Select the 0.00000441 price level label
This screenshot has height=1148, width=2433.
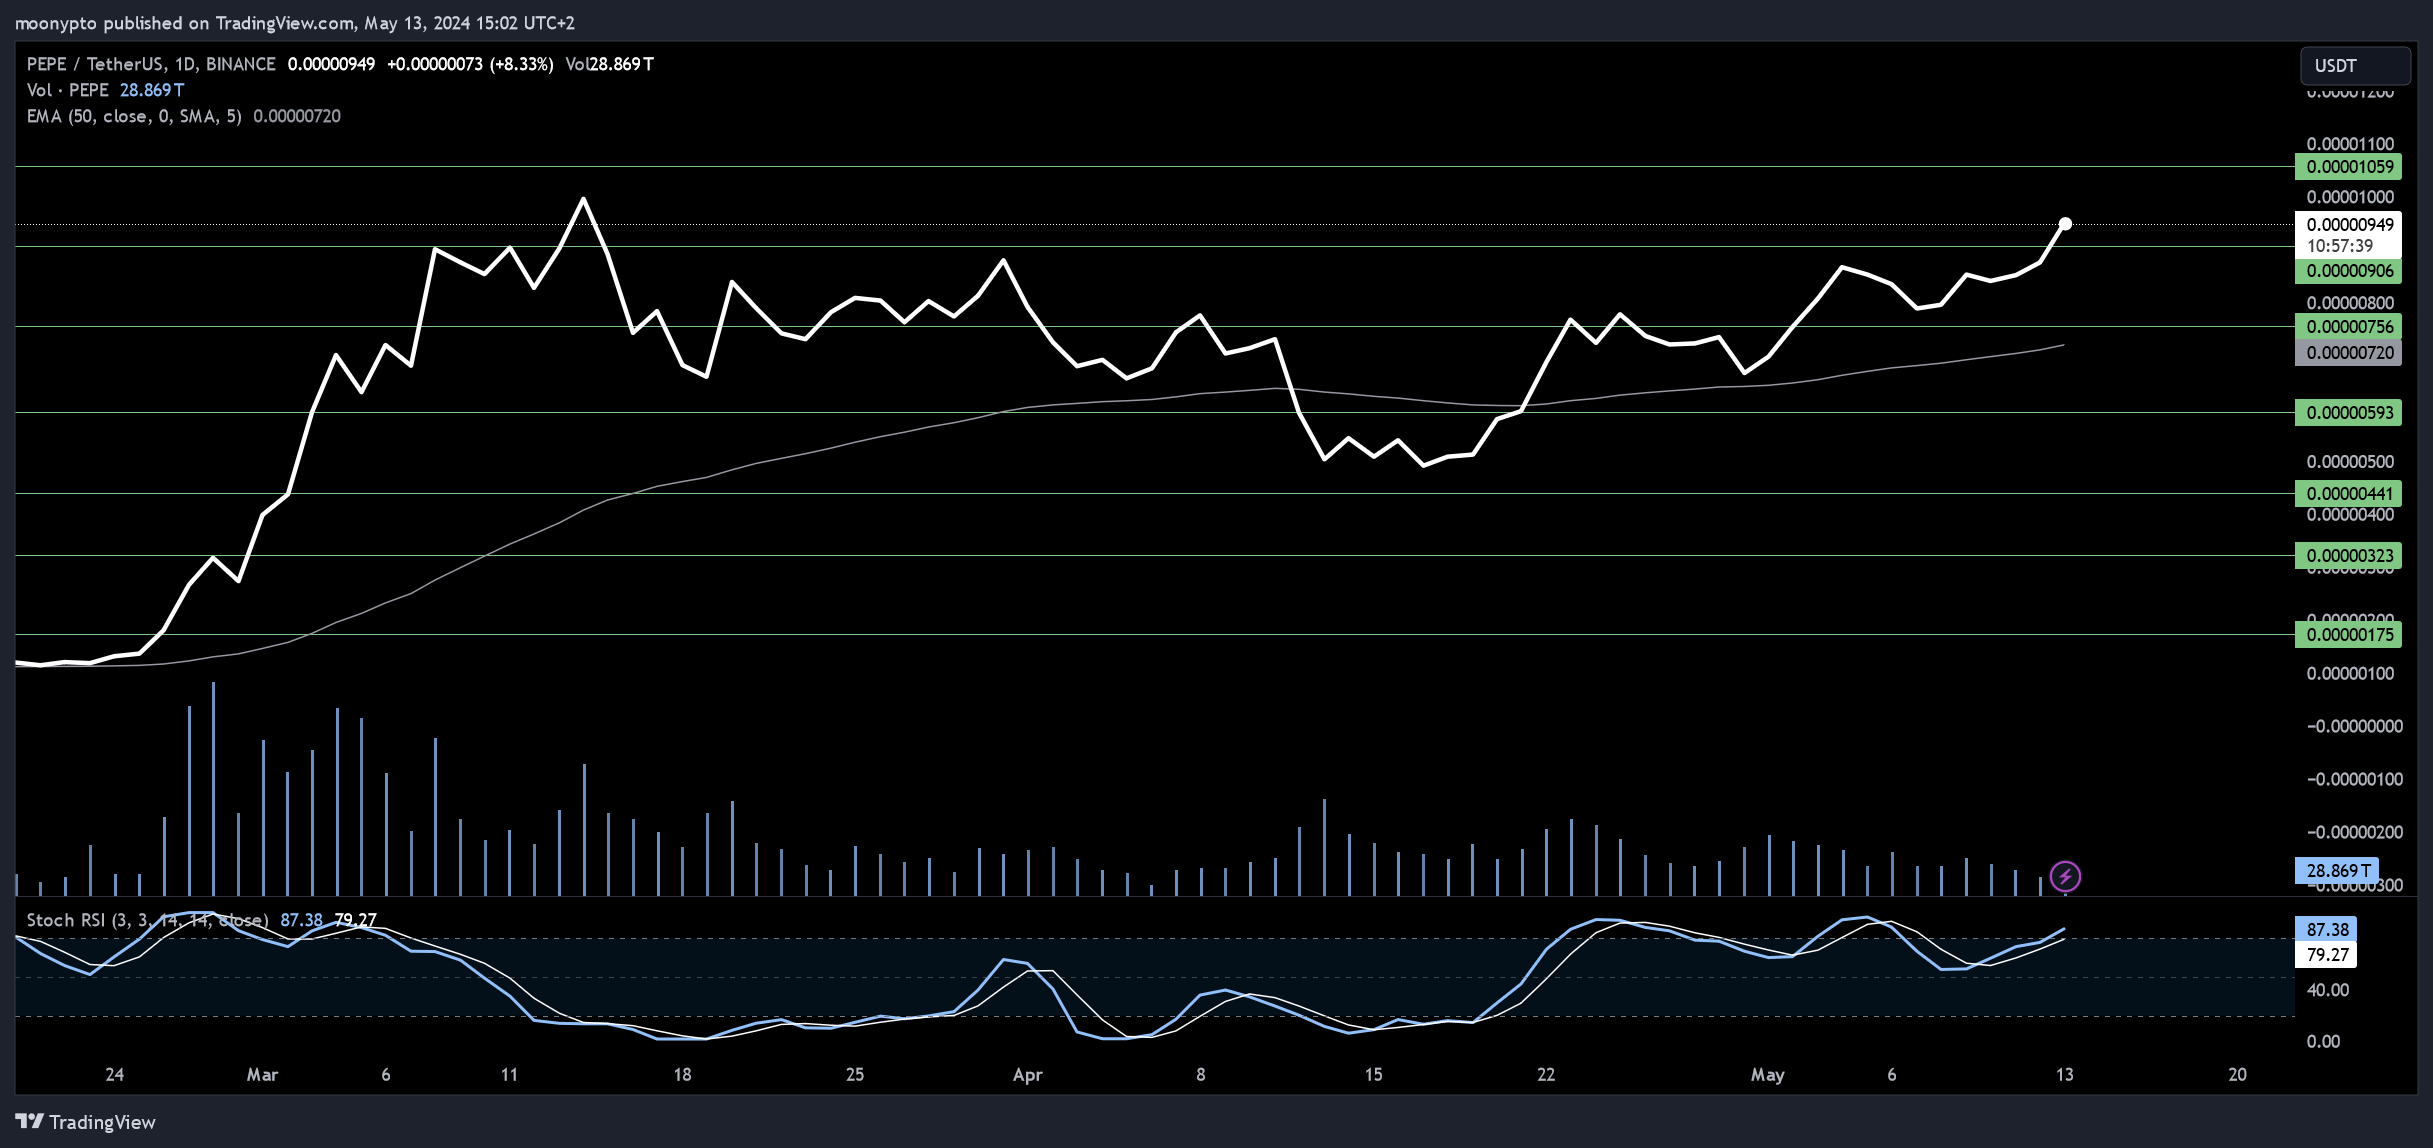2348,494
